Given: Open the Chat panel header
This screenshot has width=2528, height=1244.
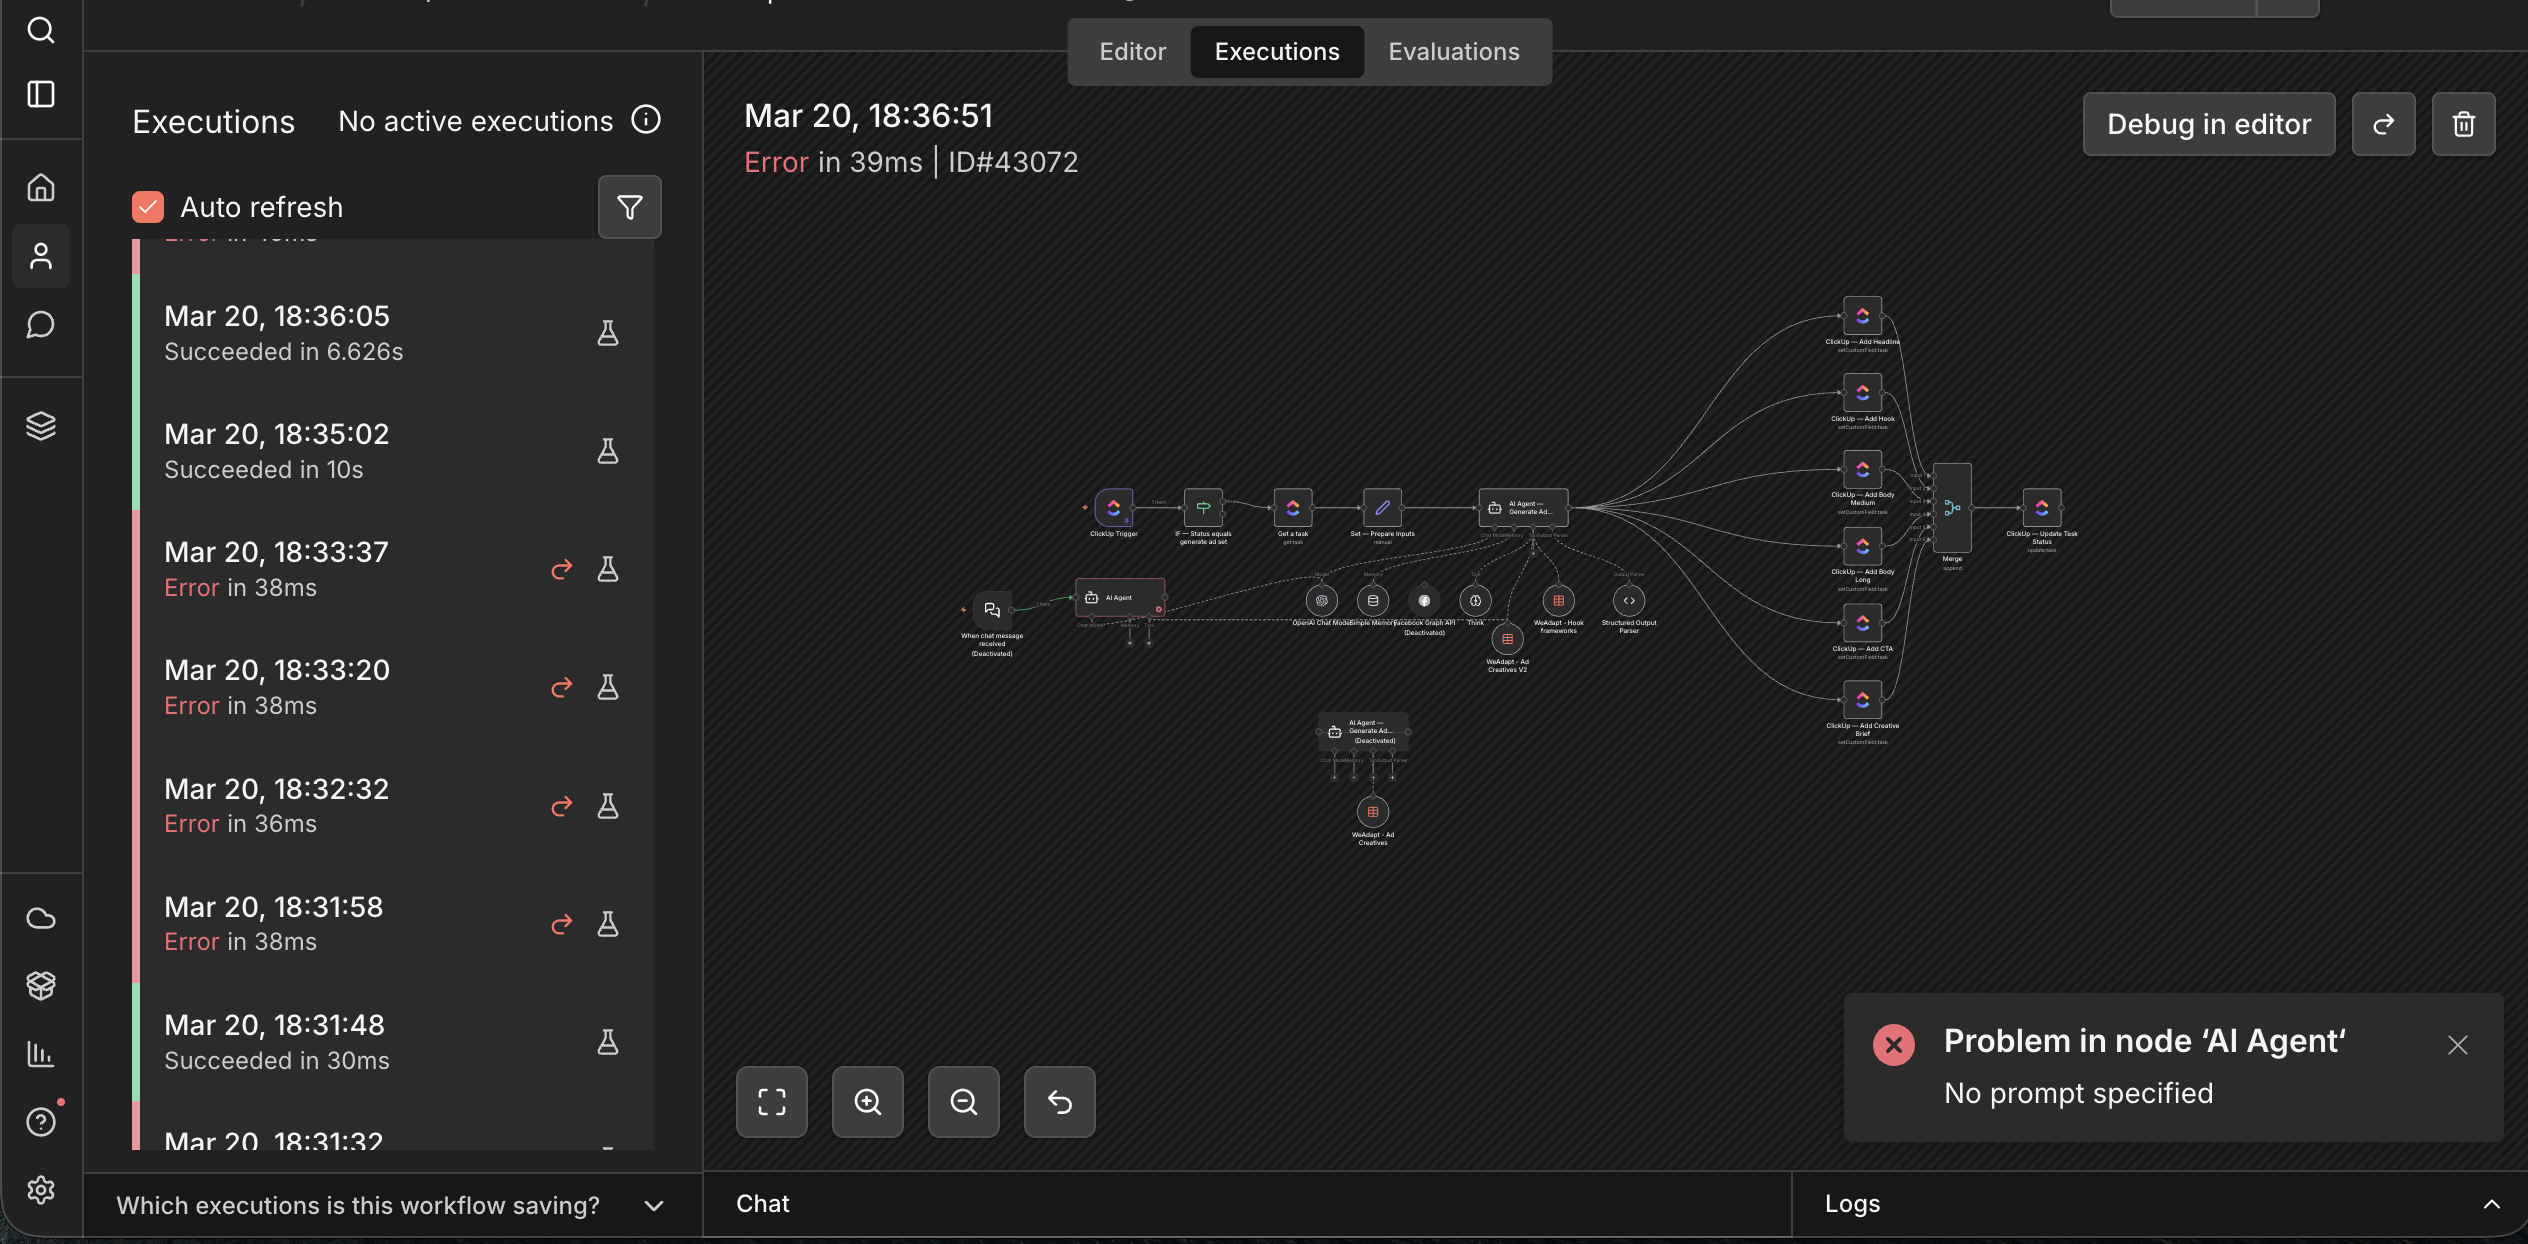Looking at the screenshot, I should tap(763, 1204).
